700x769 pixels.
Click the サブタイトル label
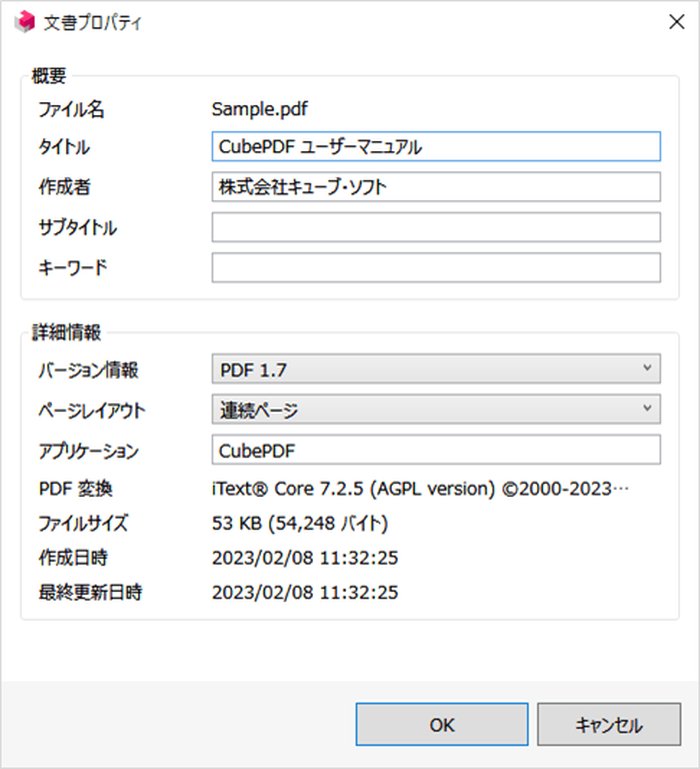coord(78,227)
